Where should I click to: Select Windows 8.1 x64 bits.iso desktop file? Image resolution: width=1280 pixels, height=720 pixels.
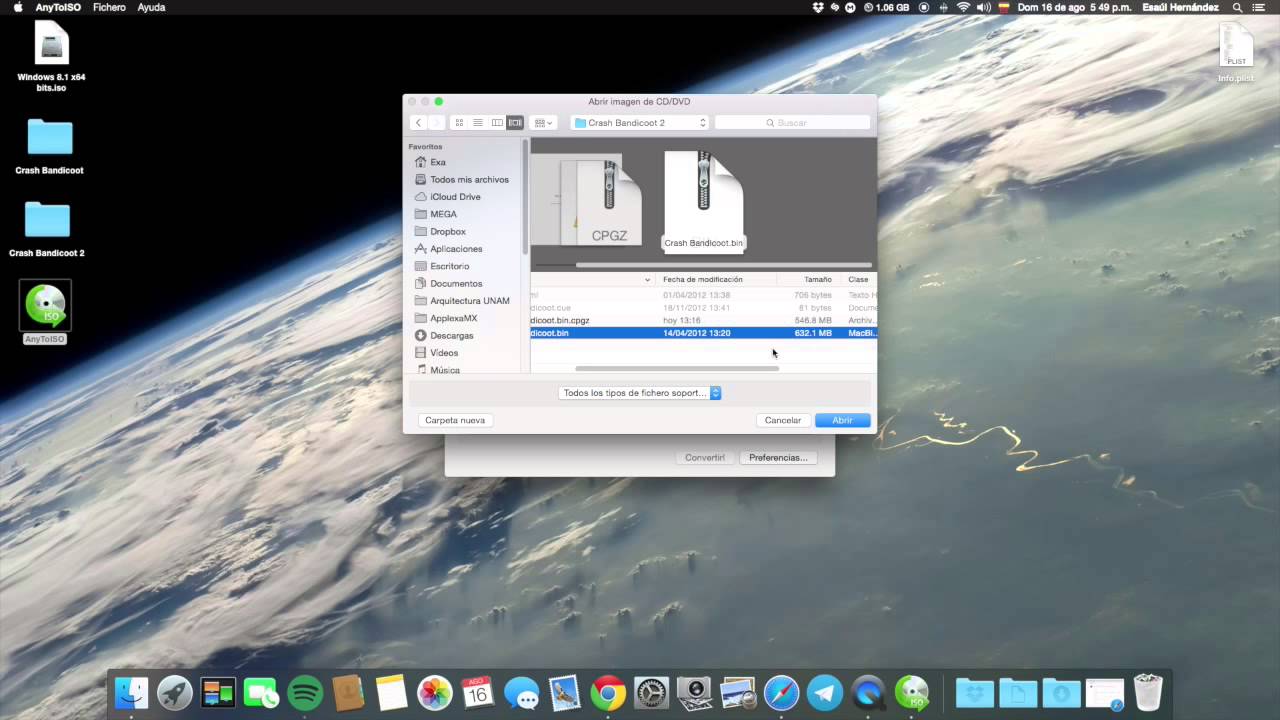click(x=51, y=56)
